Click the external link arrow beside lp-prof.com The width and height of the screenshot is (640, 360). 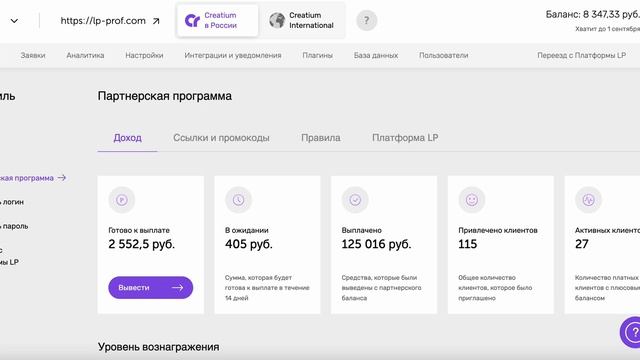click(x=156, y=21)
